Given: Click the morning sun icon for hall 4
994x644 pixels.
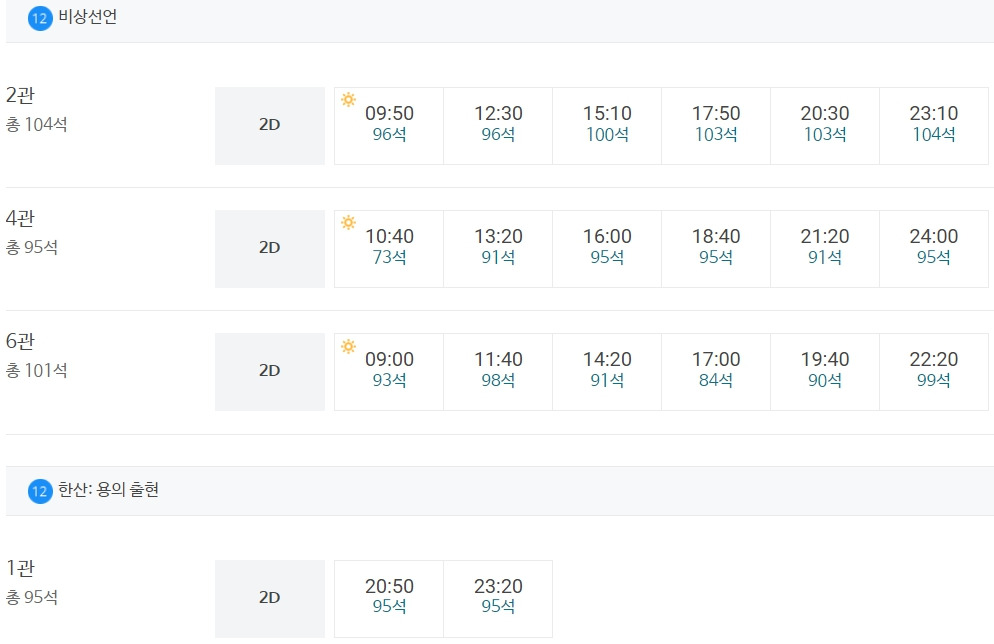Looking at the screenshot, I should coord(348,222).
